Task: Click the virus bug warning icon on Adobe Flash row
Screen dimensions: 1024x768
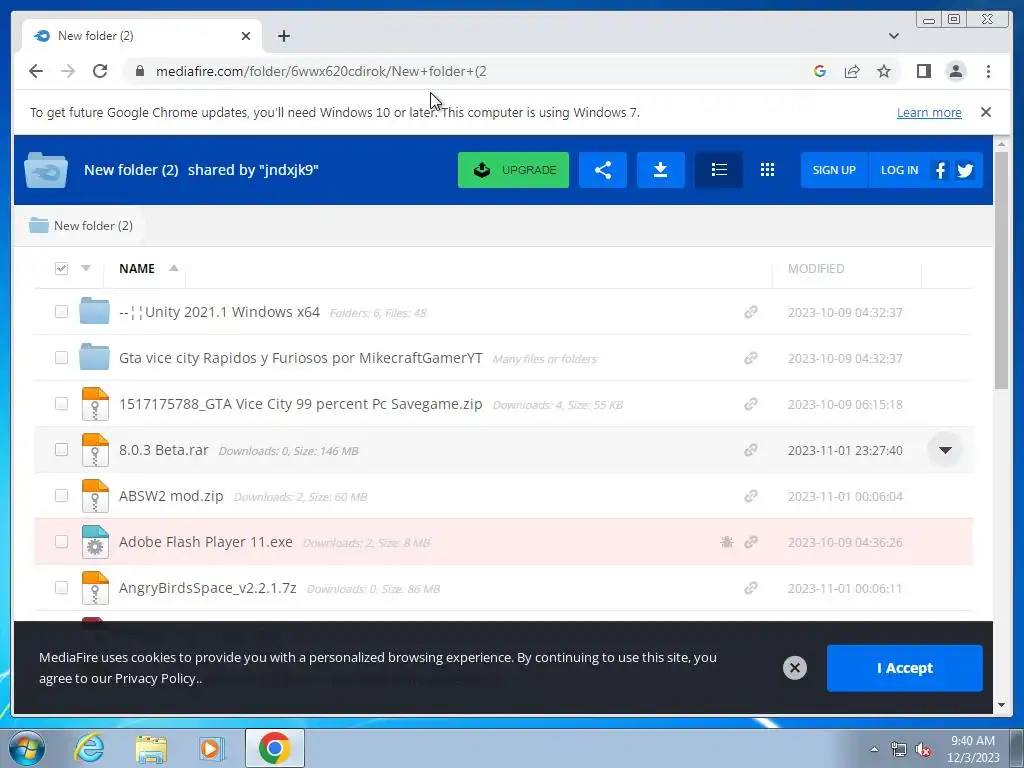Action: pyautogui.click(x=726, y=542)
